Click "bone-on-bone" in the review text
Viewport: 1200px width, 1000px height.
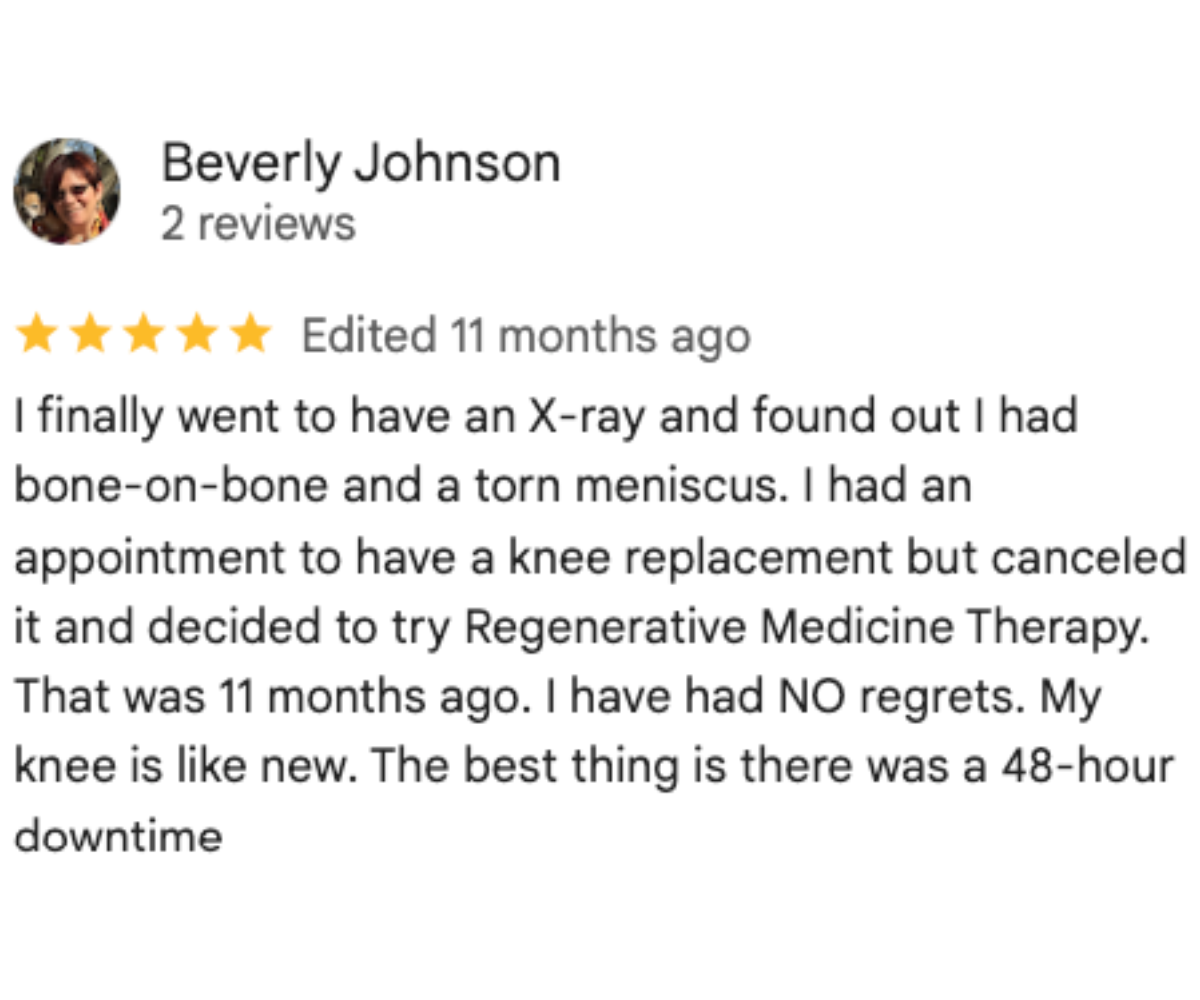point(170,487)
